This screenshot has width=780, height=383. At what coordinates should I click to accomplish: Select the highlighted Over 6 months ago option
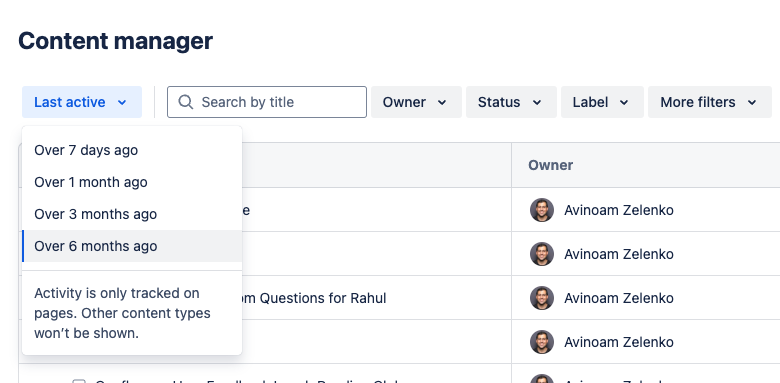tap(132, 246)
